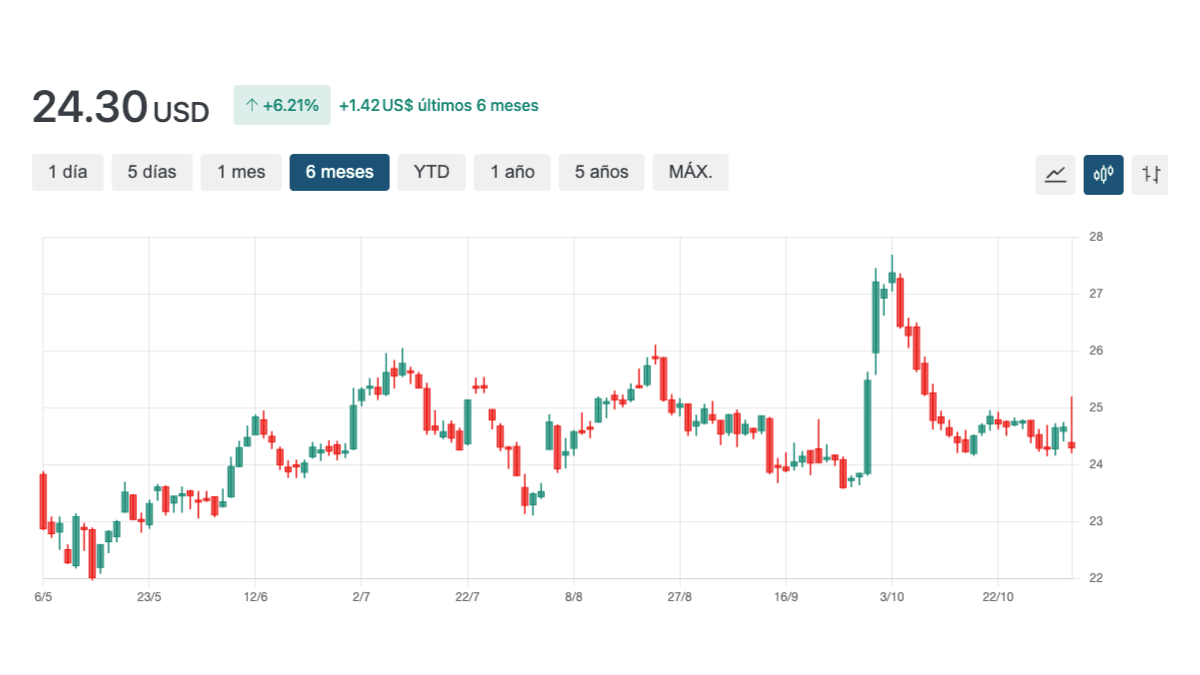
Task: Show year-to-date data with YTD button
Action: pyautogui.click(x=431, y=172)
